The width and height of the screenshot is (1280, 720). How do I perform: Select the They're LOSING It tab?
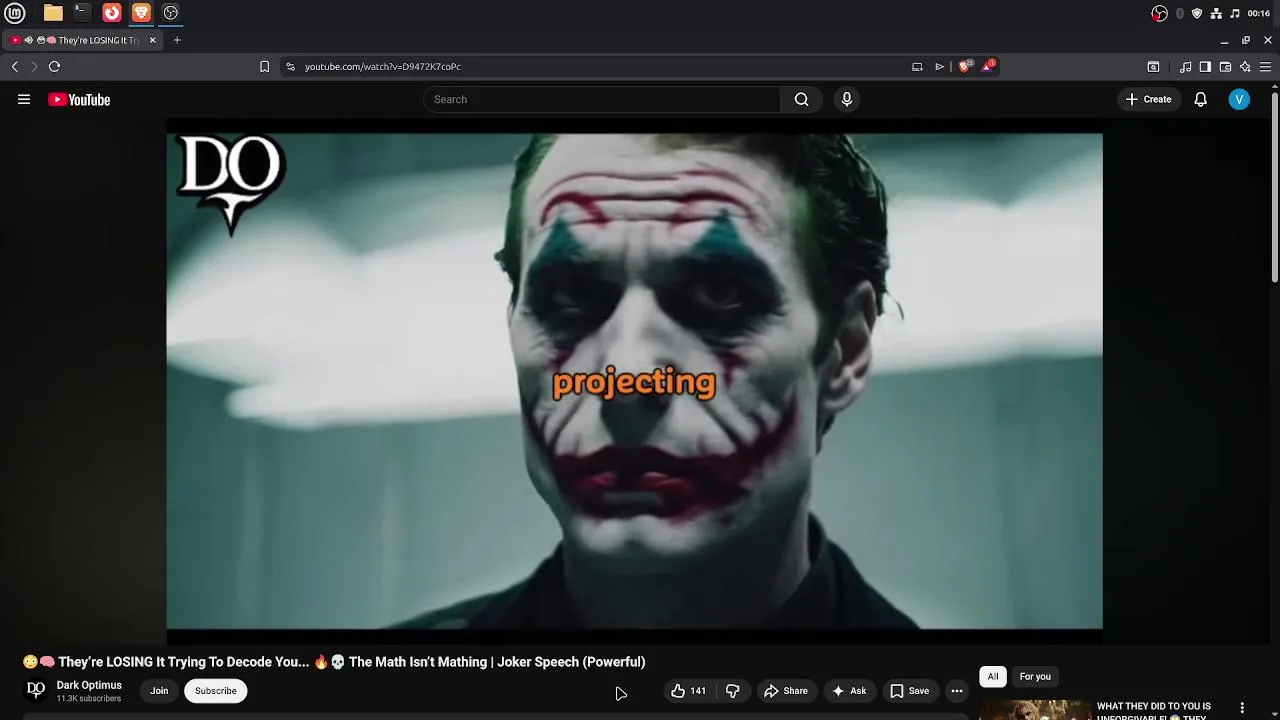[84, 40]
